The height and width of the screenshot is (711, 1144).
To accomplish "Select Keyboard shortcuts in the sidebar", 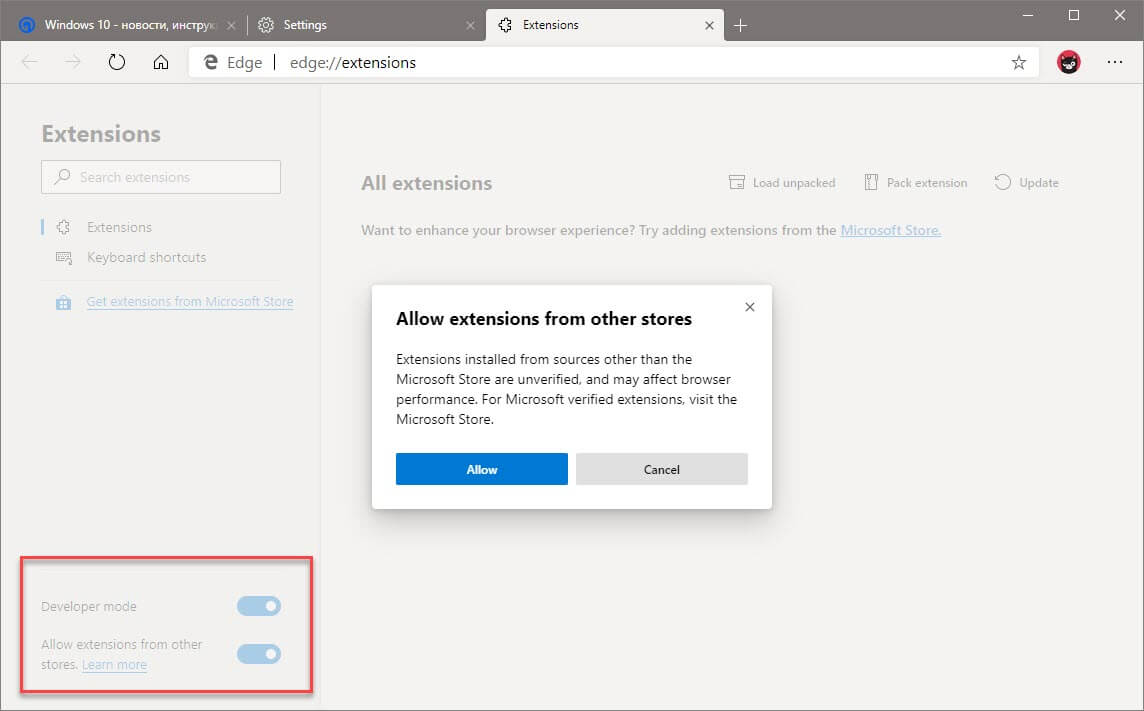I will 146,257.
